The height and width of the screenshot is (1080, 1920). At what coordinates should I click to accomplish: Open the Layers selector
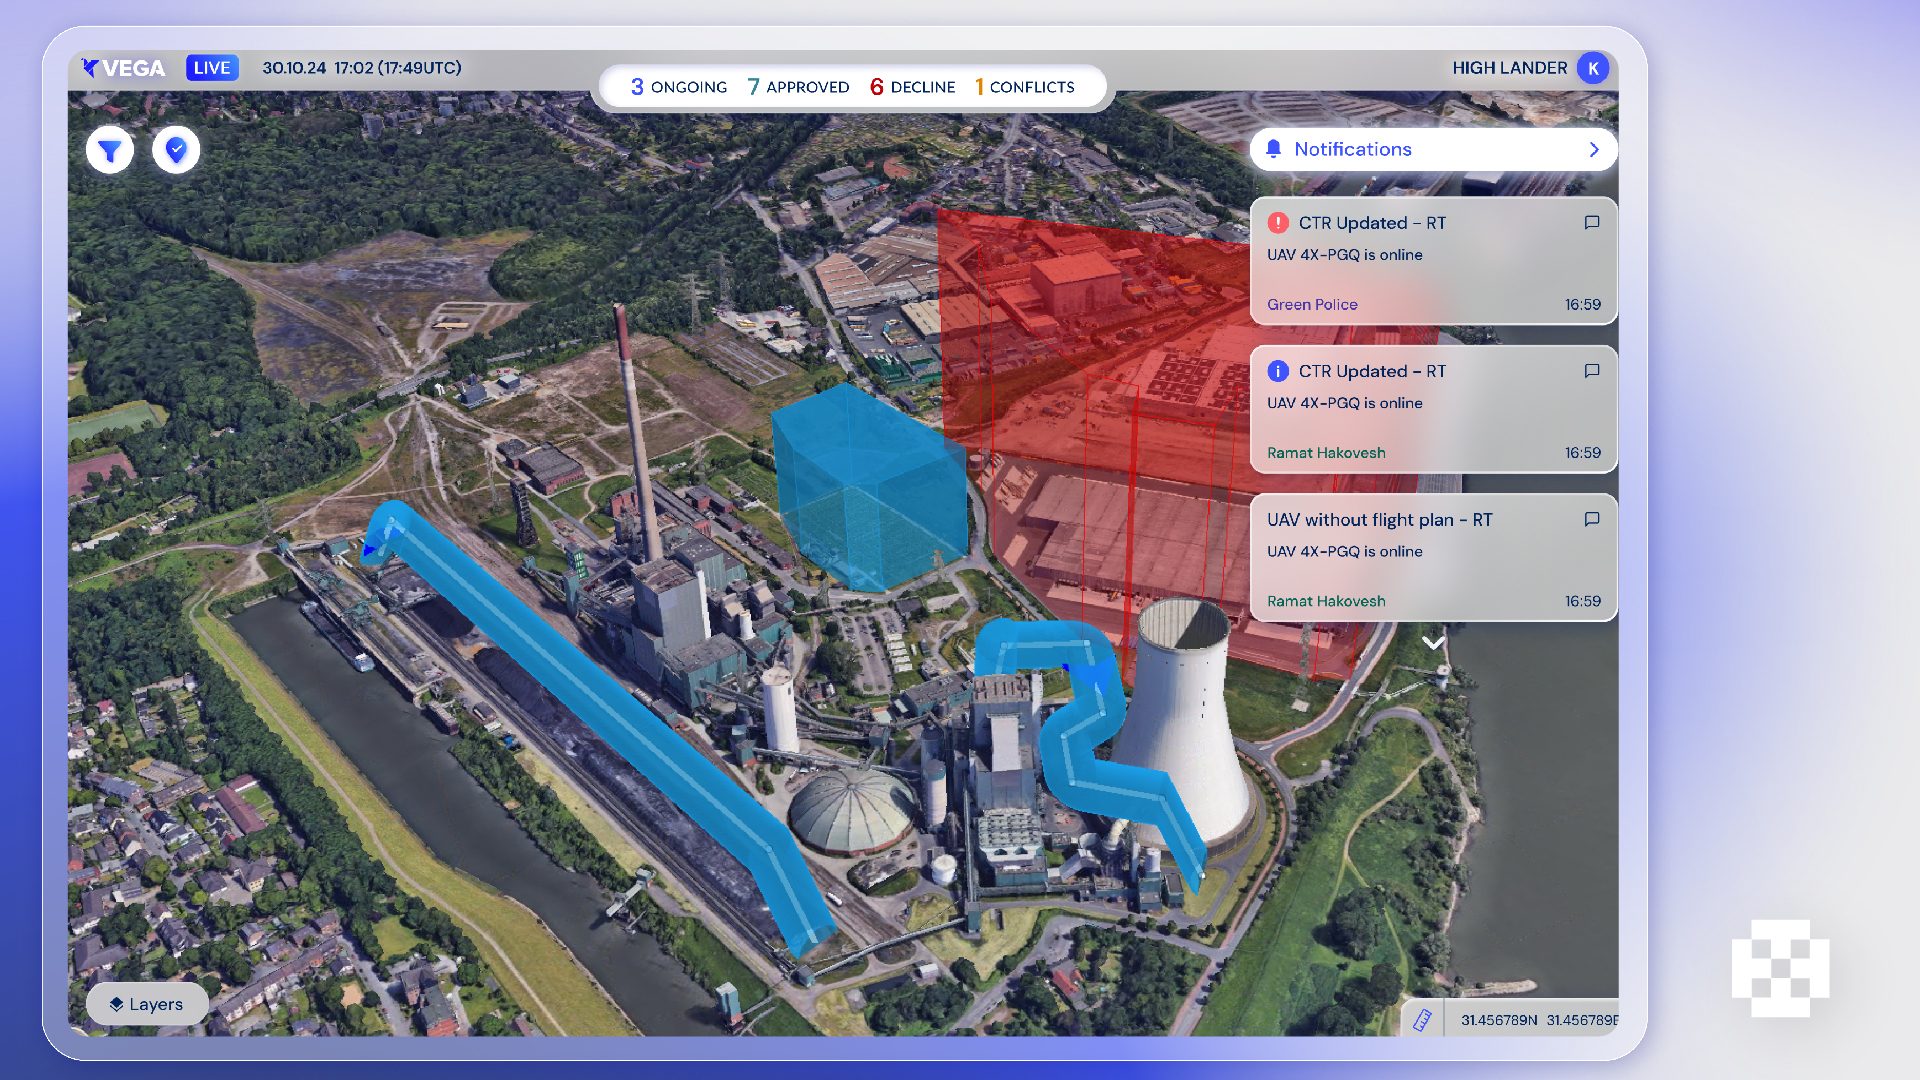[147, 1004]
